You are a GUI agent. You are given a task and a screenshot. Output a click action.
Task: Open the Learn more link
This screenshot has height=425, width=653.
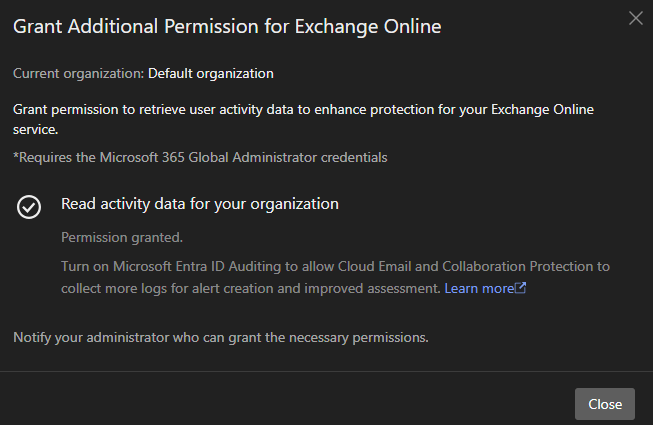[x=479, y=288]
